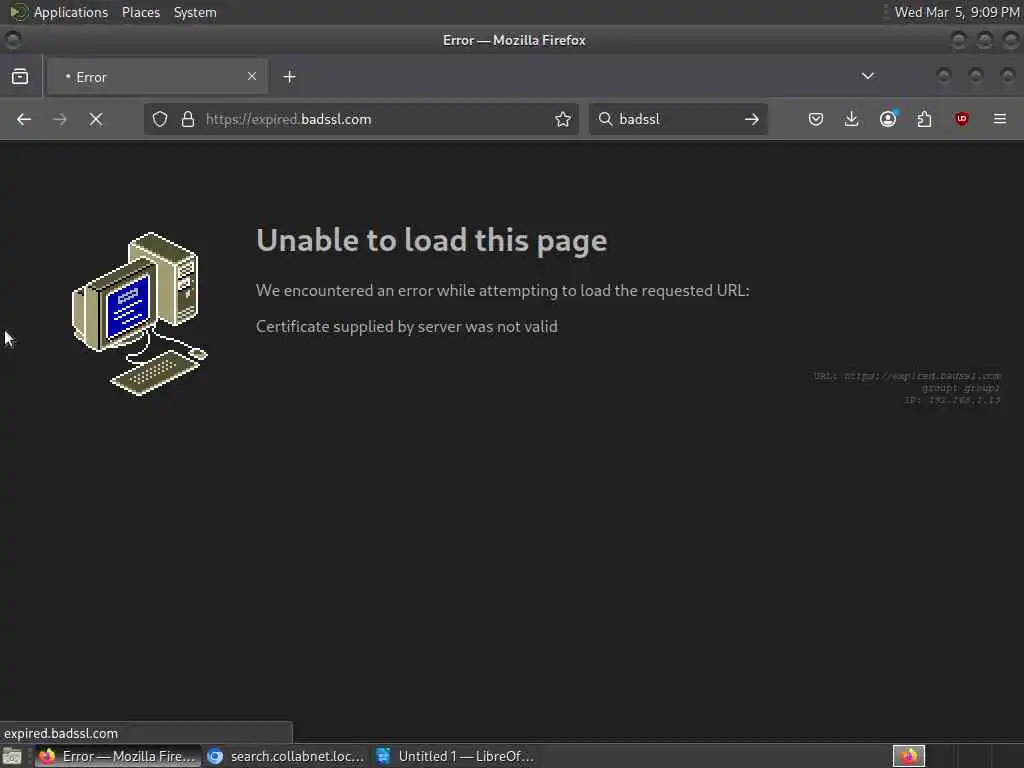View site security lock details
The height and width of the screenshot is (768, 1024).
(188, 120)
